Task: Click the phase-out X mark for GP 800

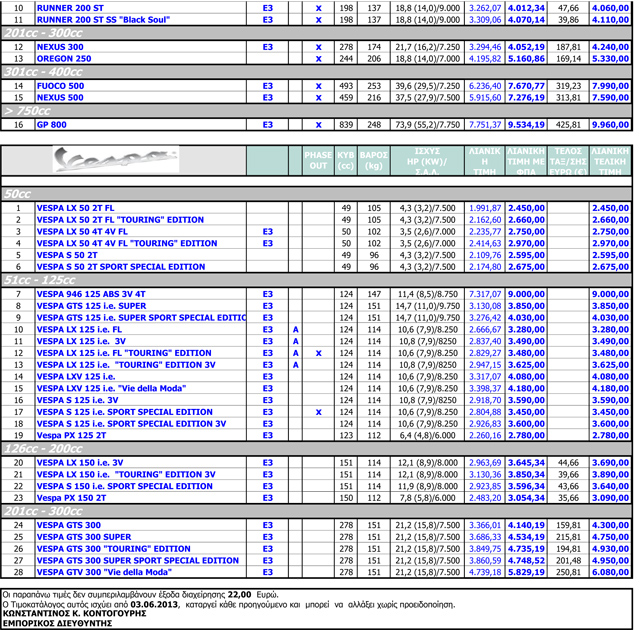Action: pos(318,125)
